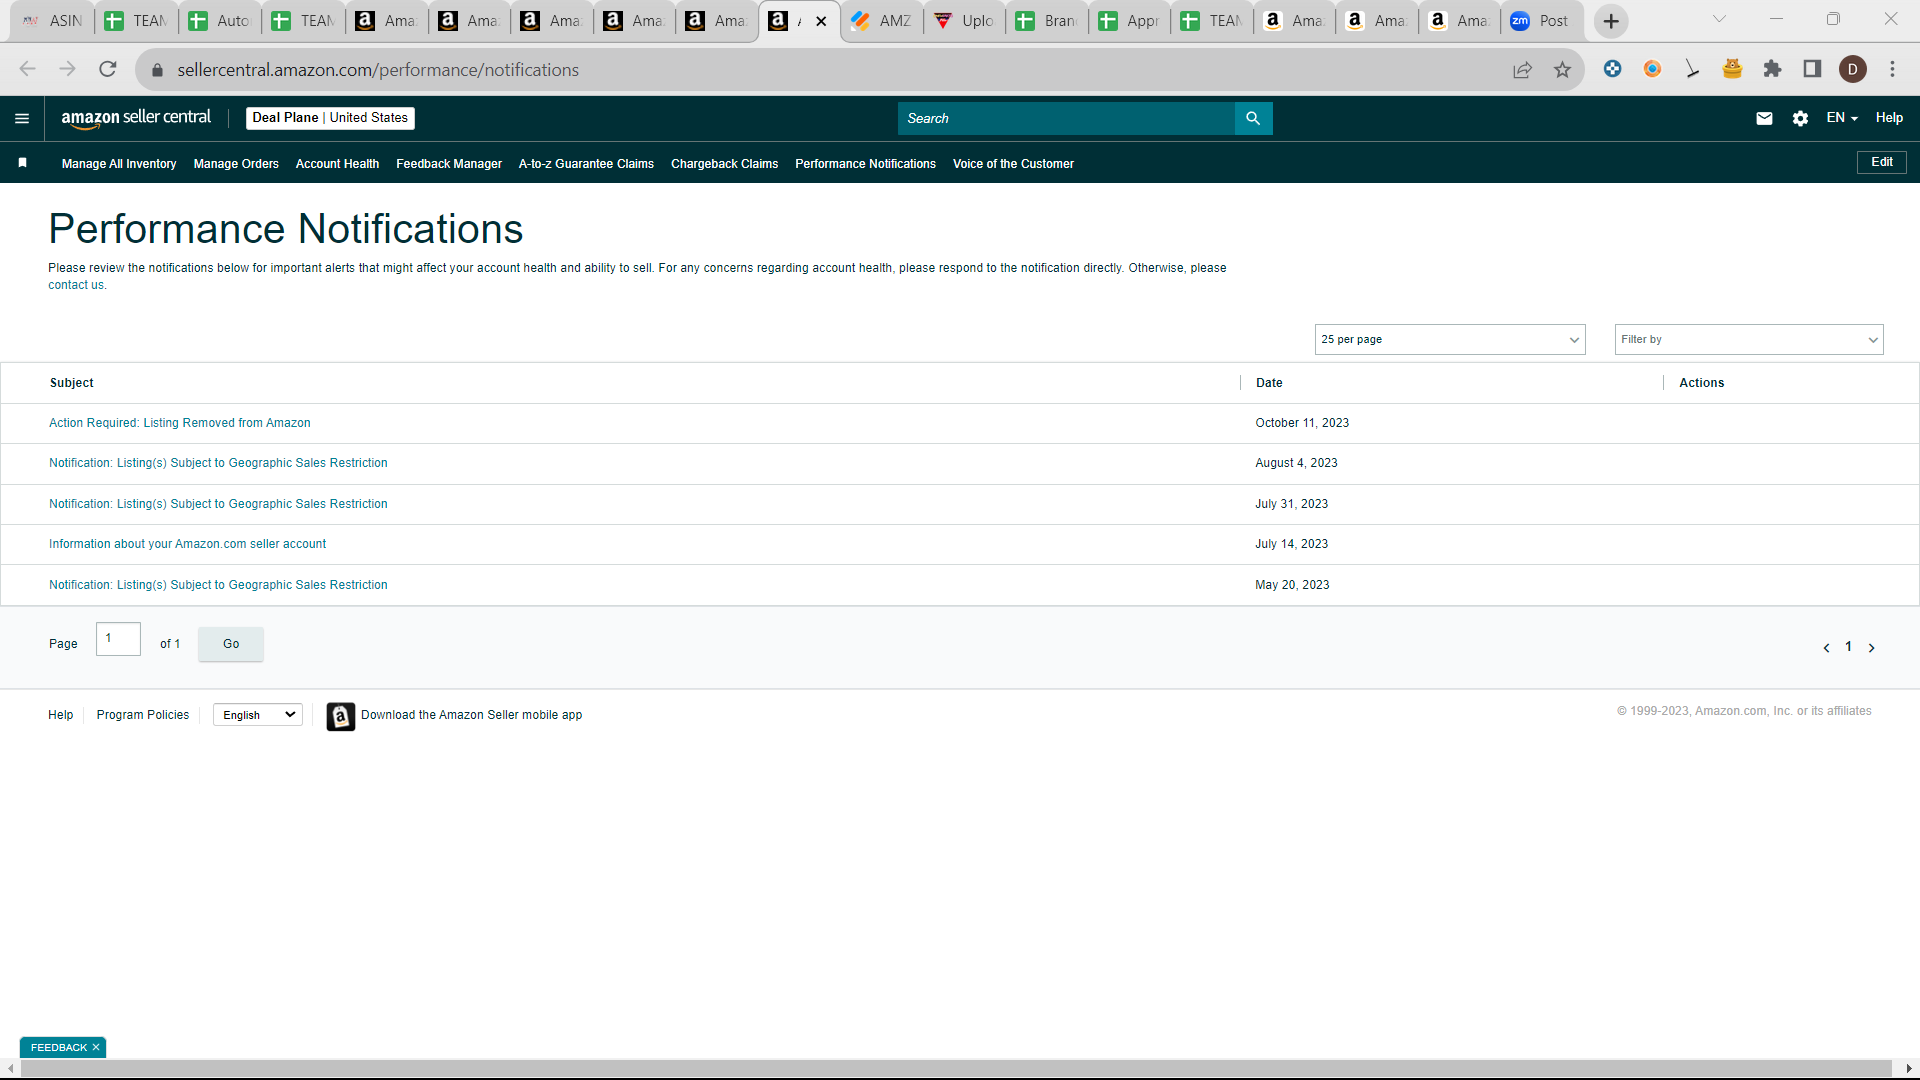Click the browser address bar URL

pyautogui.click(x=378, y=70)
